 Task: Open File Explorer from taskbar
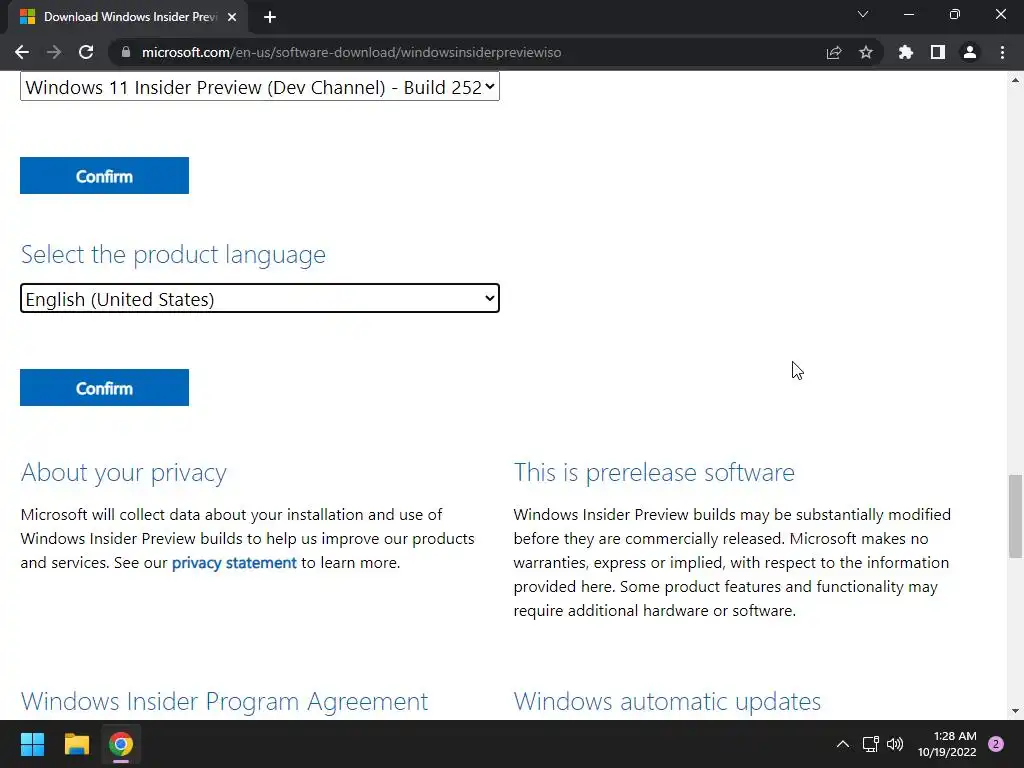[x=76, y=744]
